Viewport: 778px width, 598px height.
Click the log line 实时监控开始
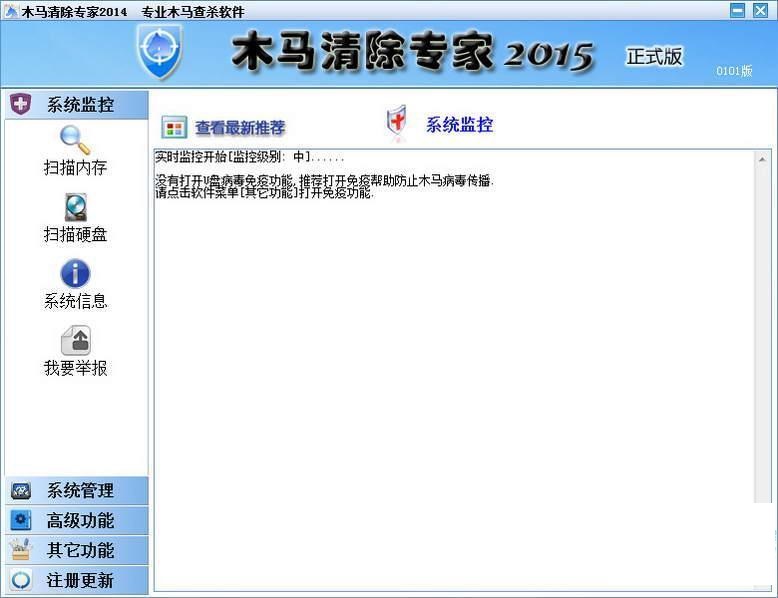[250, 157]
